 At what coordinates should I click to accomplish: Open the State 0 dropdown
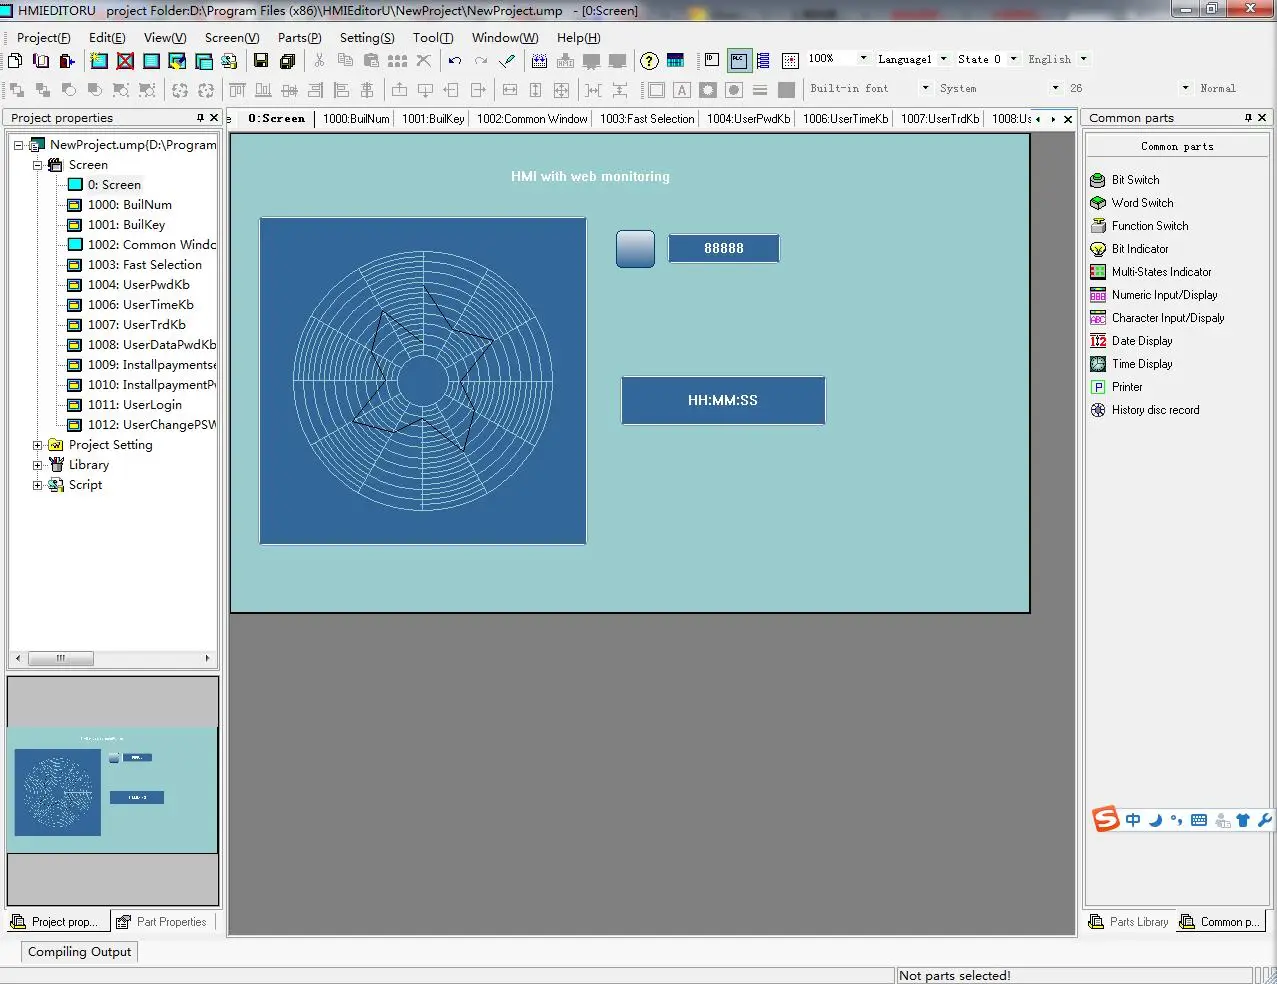point(1013,59)
